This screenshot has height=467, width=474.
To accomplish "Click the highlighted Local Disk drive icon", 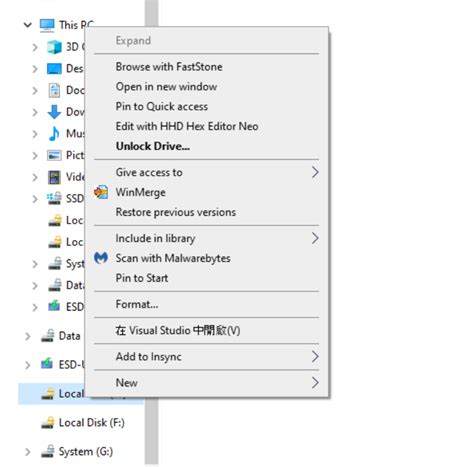I will [x=47, y=394].
